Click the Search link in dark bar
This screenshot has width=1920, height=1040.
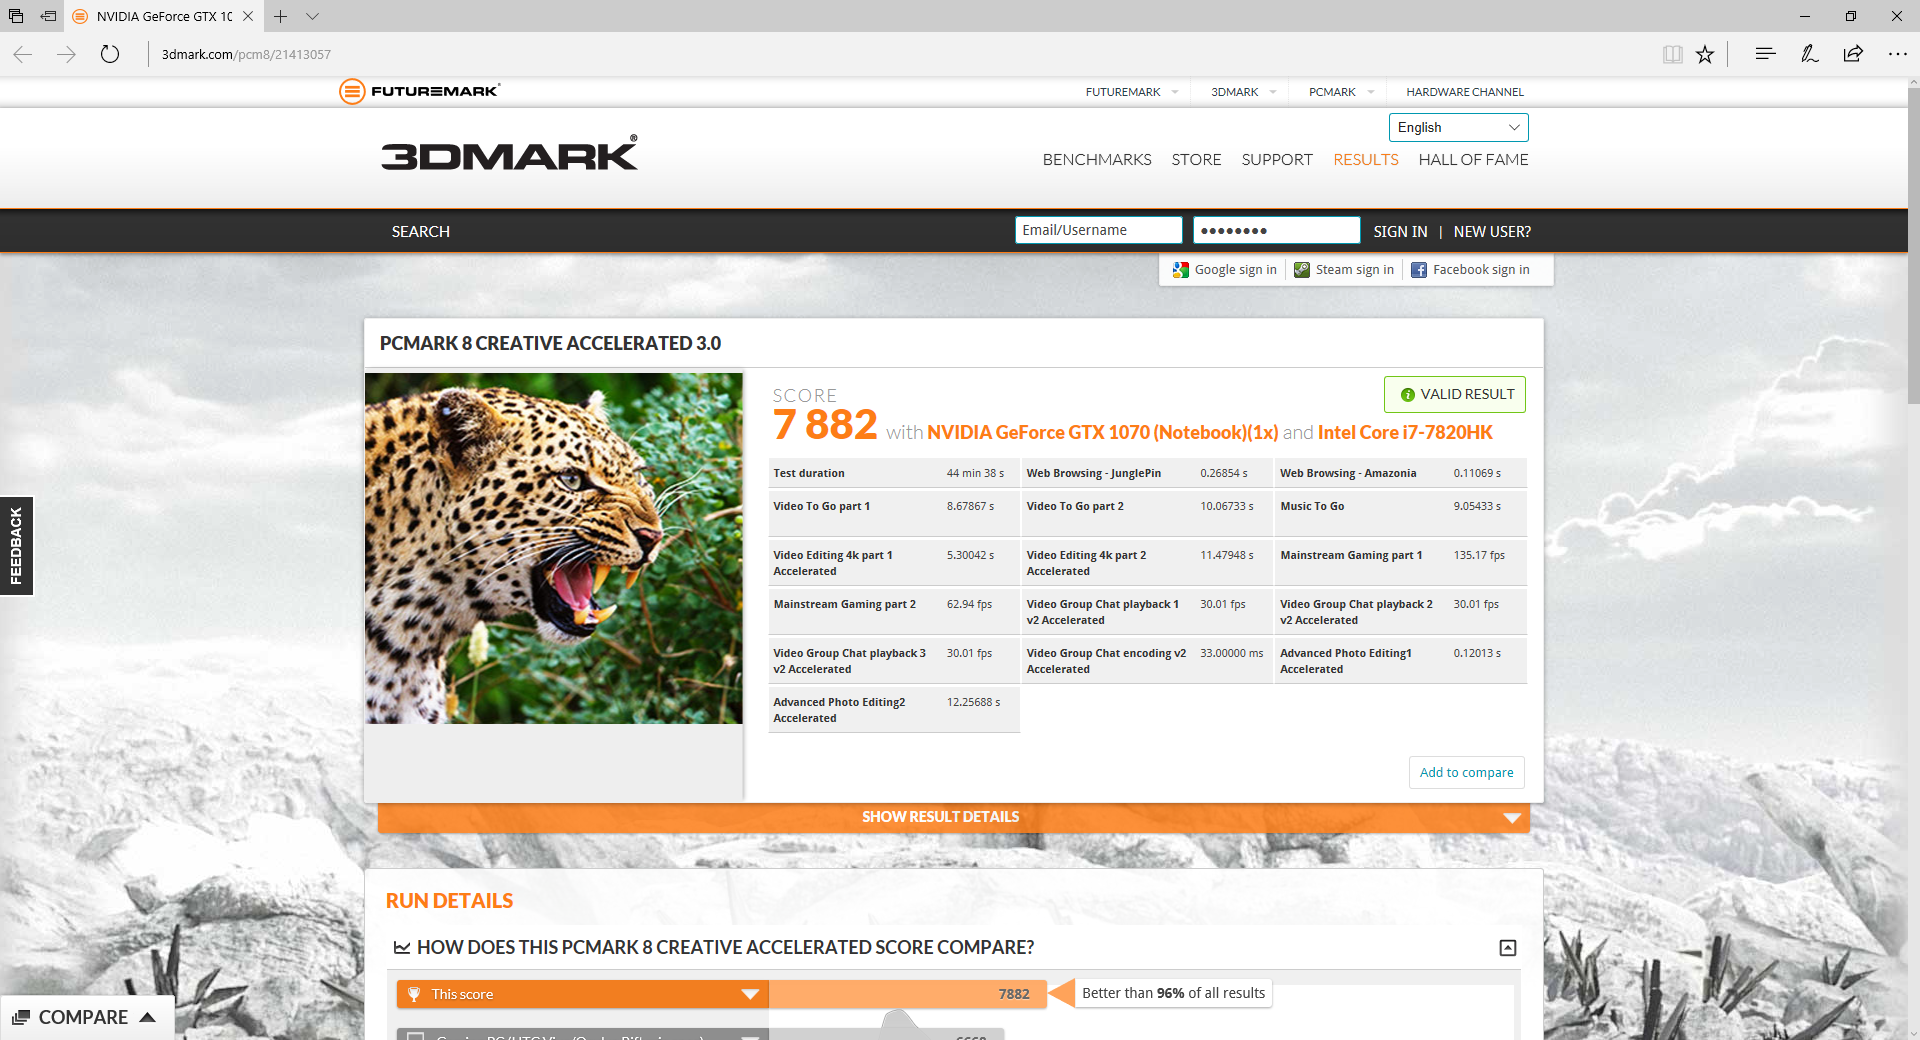tap(421, 232)
